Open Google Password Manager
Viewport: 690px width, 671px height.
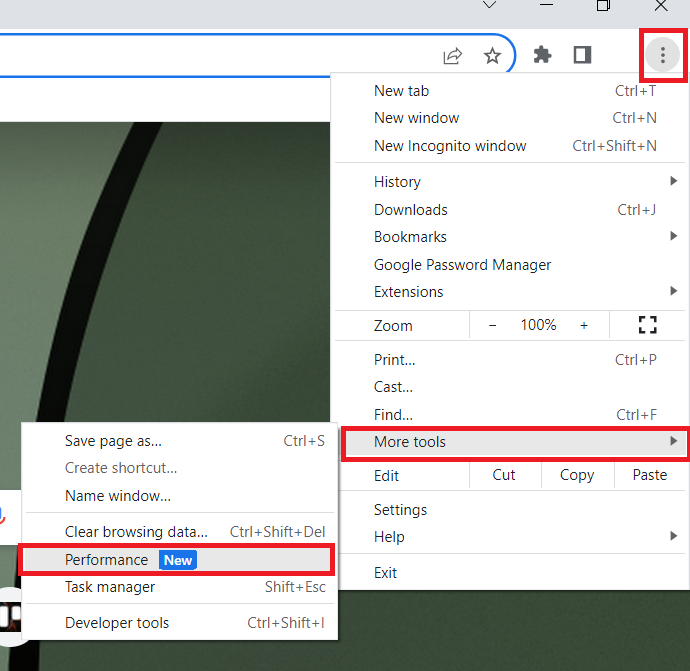point(510,265)
